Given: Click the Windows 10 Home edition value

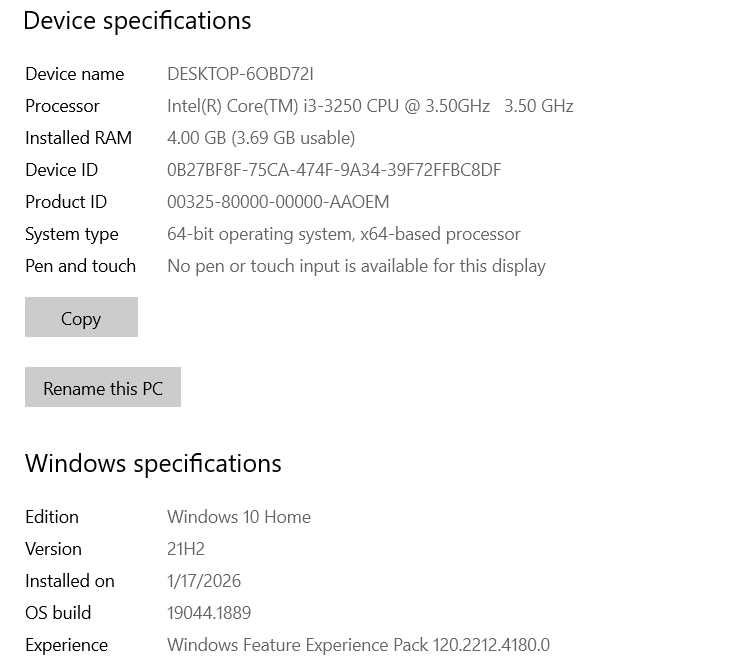Looking at the screenshot, I should point(238,517).
